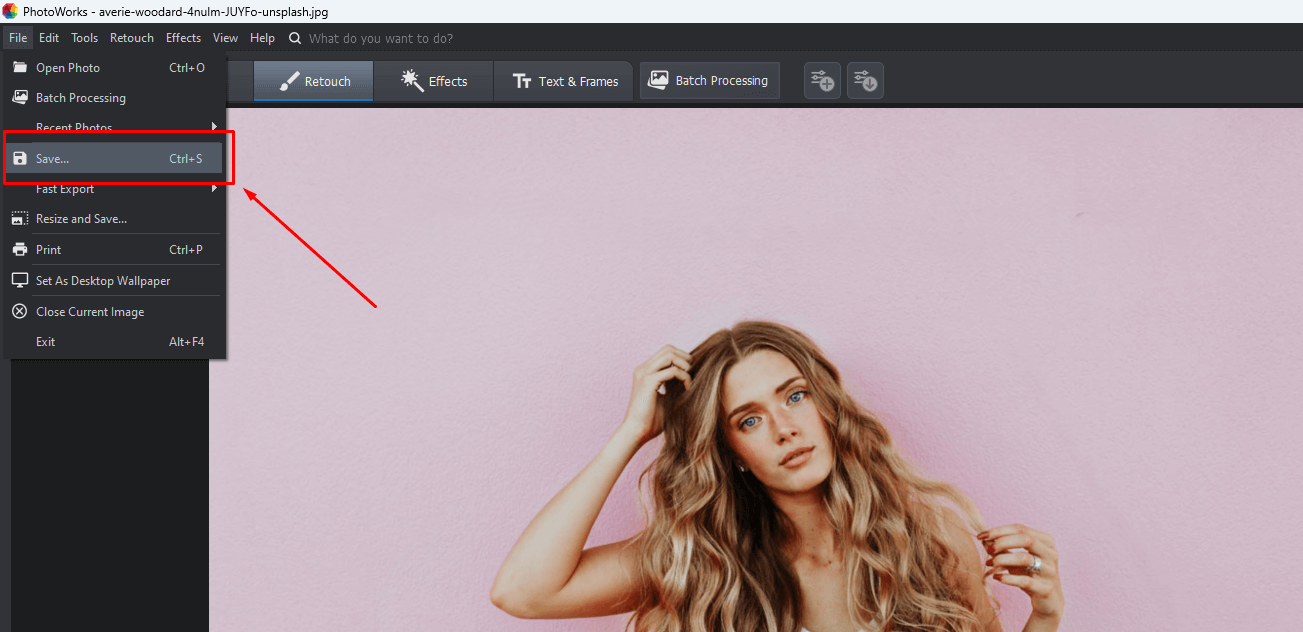1303x632 pixels.
Task: Select Resize and Save... menu entry
Action: click(x=114, y=219)
